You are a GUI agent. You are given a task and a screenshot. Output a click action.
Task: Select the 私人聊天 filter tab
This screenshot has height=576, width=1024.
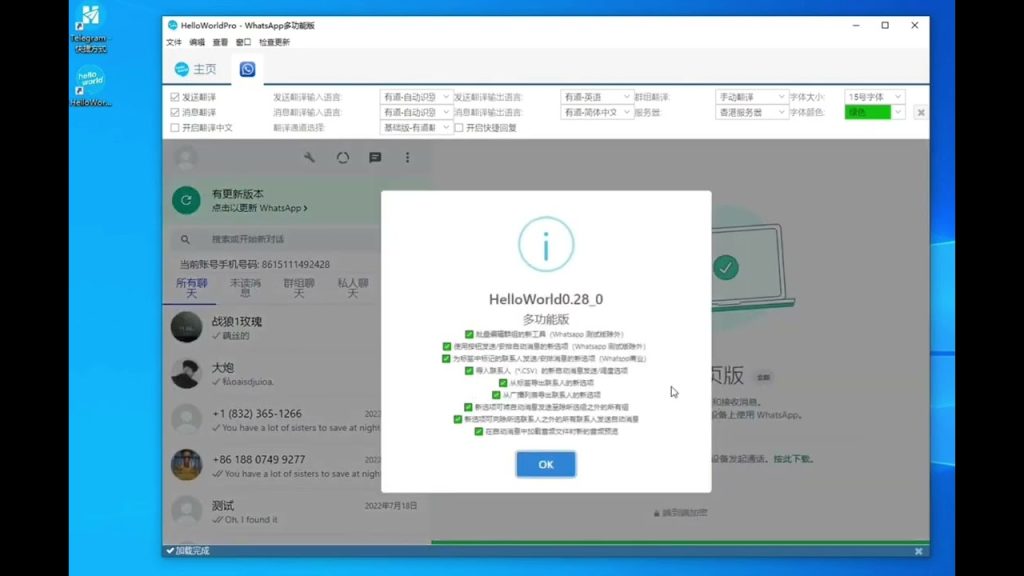353,287
